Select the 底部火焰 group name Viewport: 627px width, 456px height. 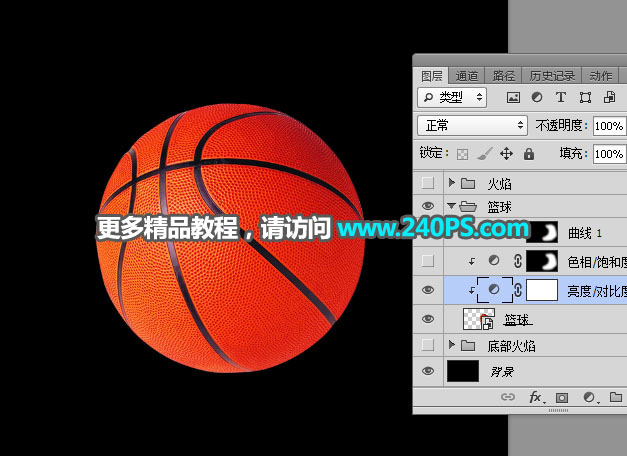[511, 346]
